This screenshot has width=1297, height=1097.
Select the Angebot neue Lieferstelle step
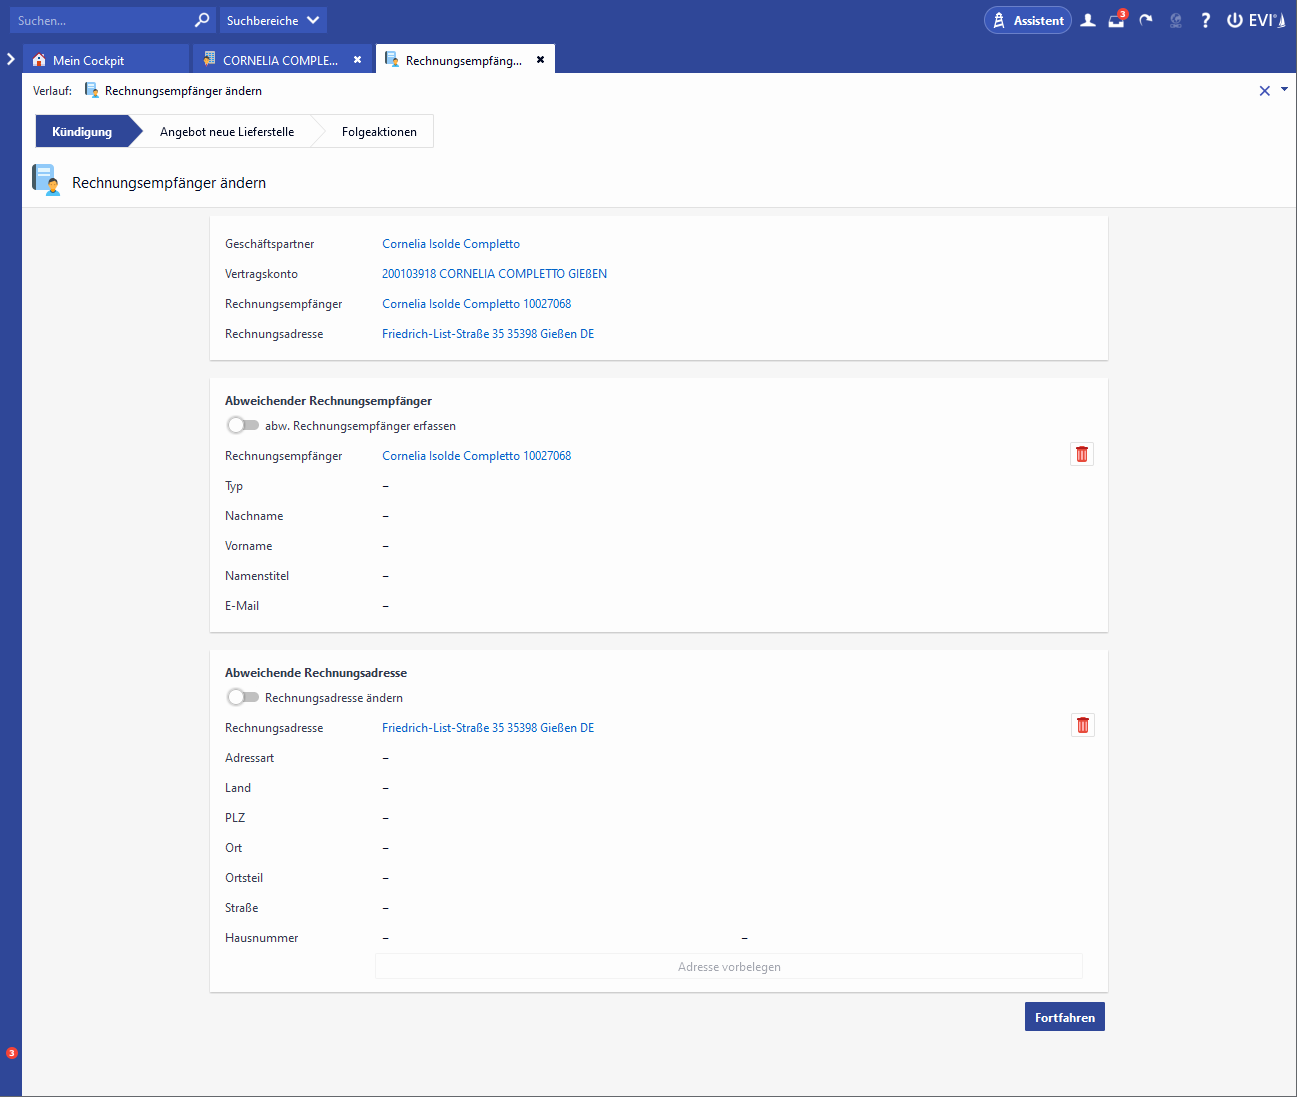pos(227,132)
